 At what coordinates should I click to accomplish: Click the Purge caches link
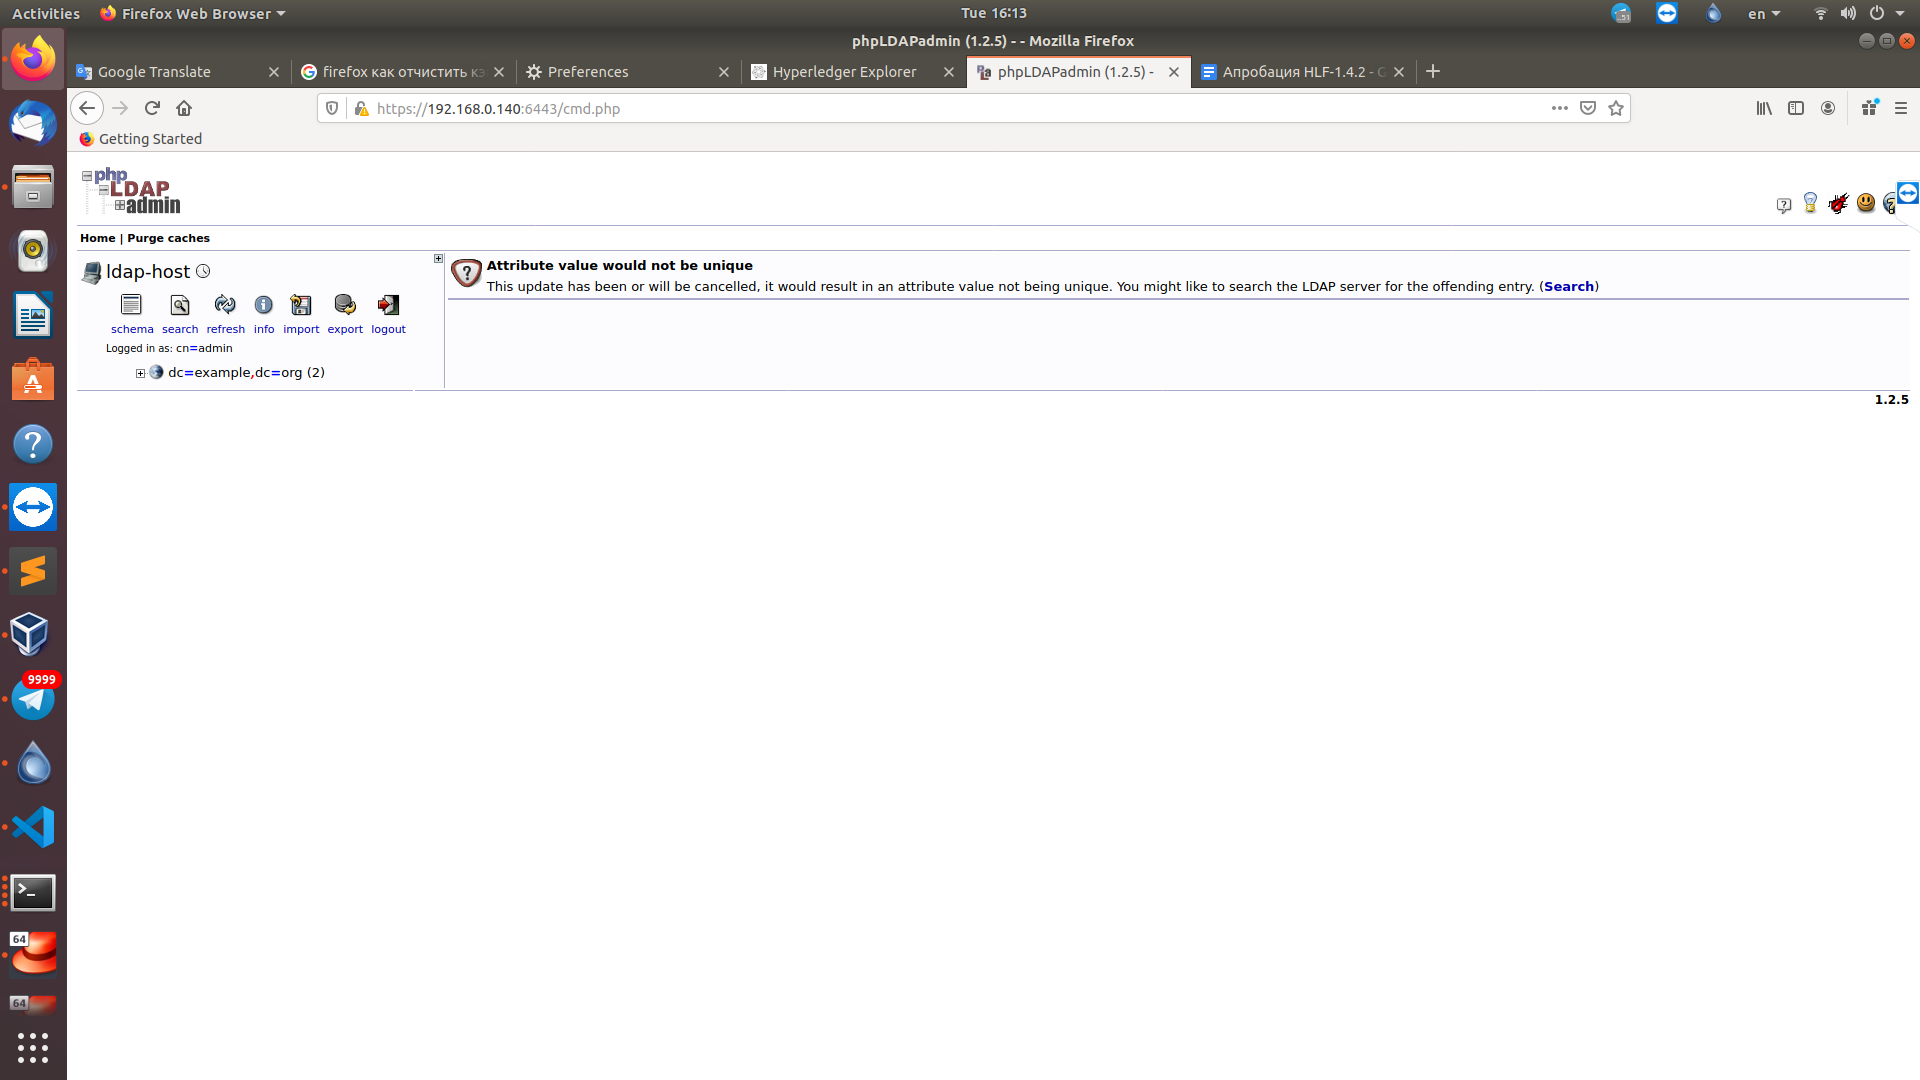coord(168,238)
